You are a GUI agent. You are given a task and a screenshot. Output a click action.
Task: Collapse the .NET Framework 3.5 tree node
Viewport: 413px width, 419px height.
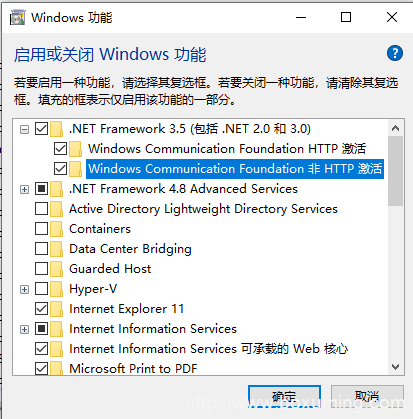click(24, 129)
